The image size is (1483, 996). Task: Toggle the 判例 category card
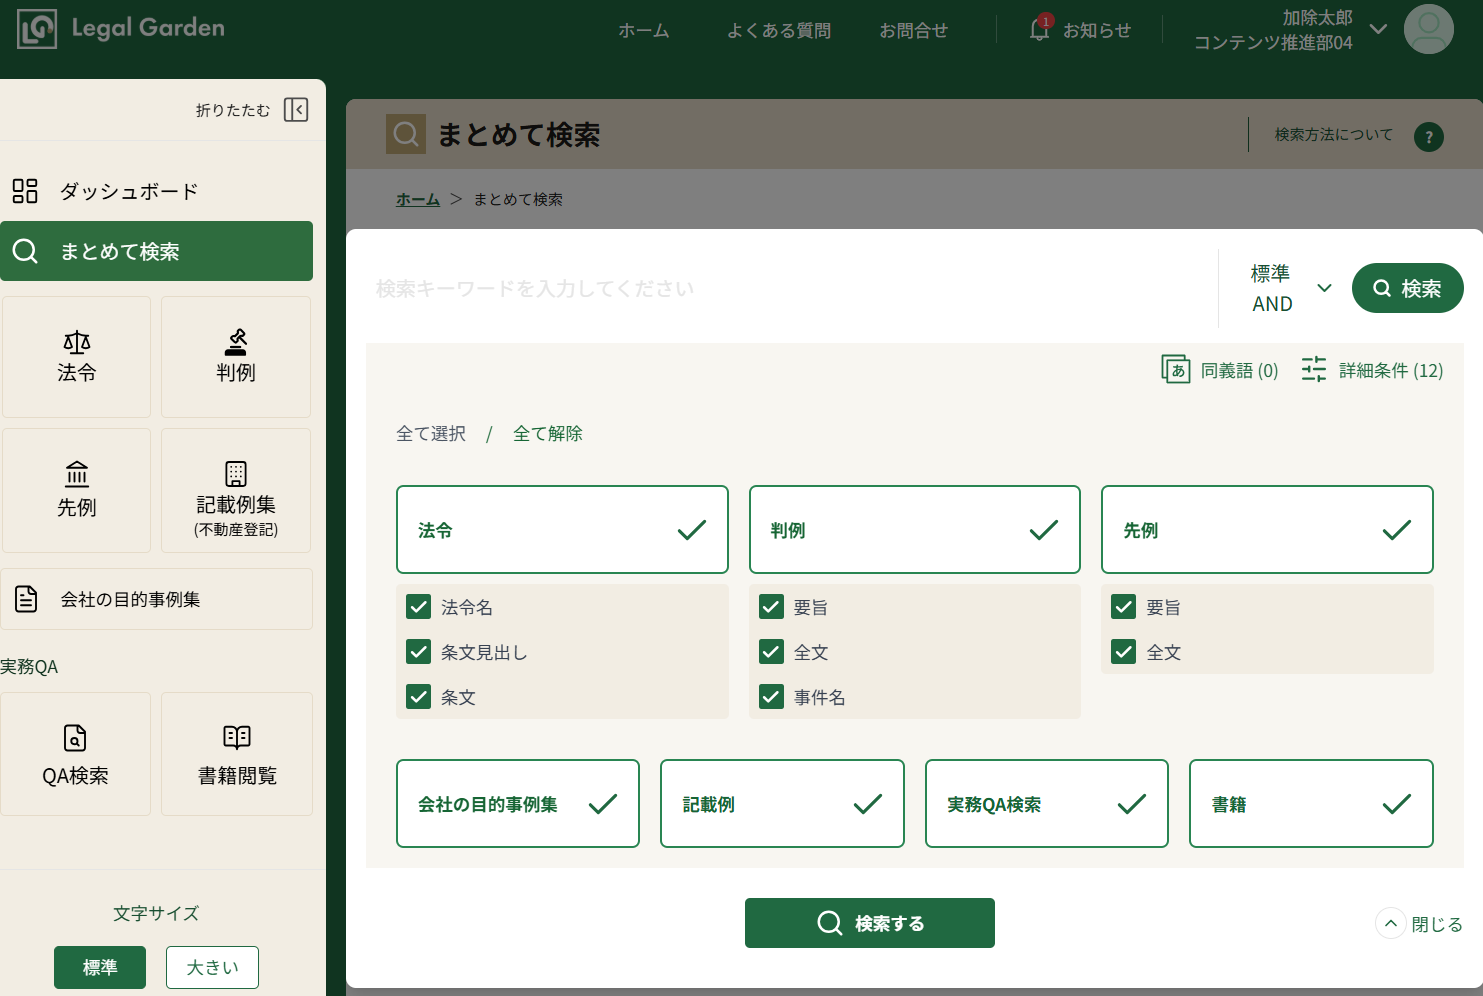click(x=915, y=530)
